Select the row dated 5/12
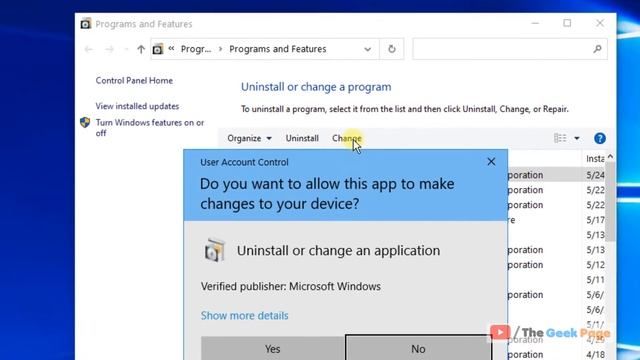Viewport: 640px width, 360px height. click(556, 265)
